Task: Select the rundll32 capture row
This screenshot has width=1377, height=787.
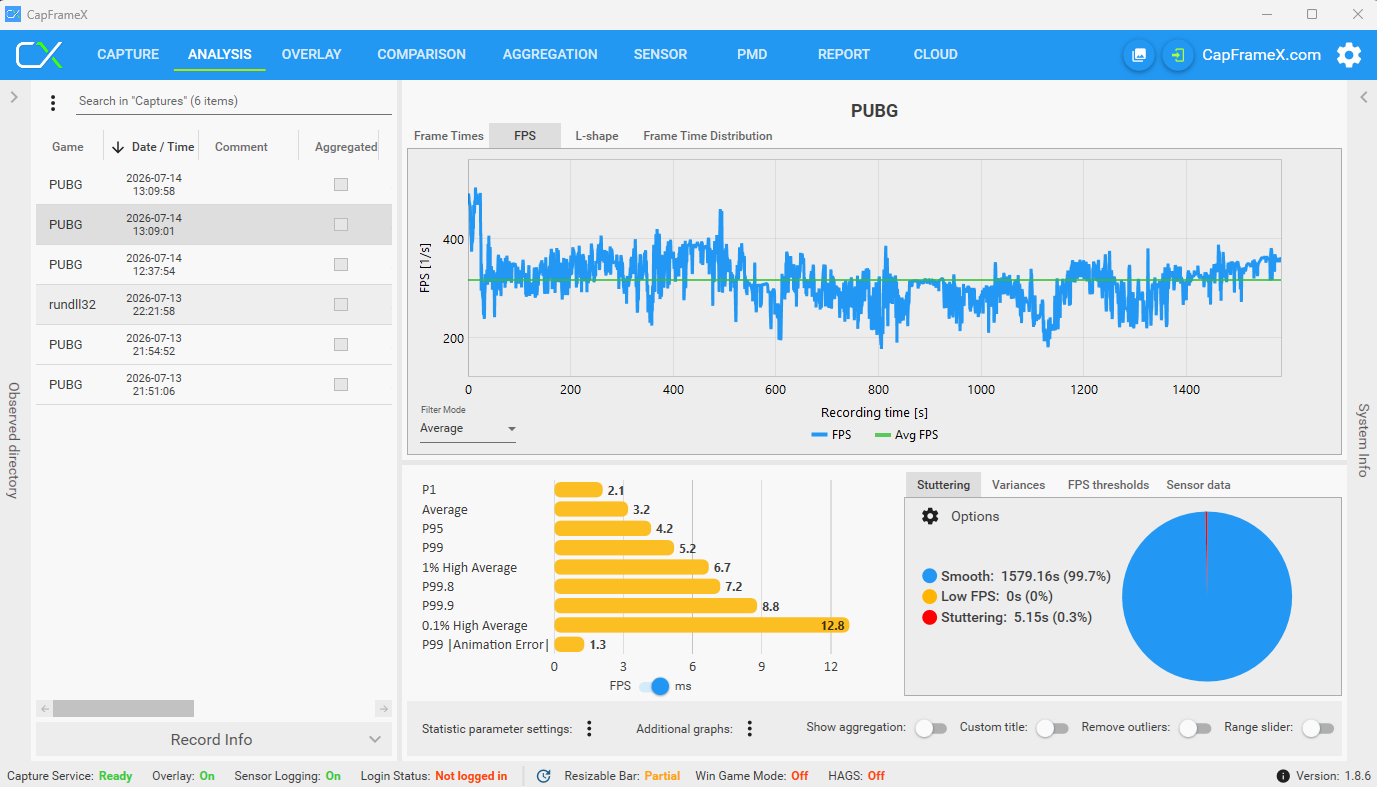Action: point(214,305)
